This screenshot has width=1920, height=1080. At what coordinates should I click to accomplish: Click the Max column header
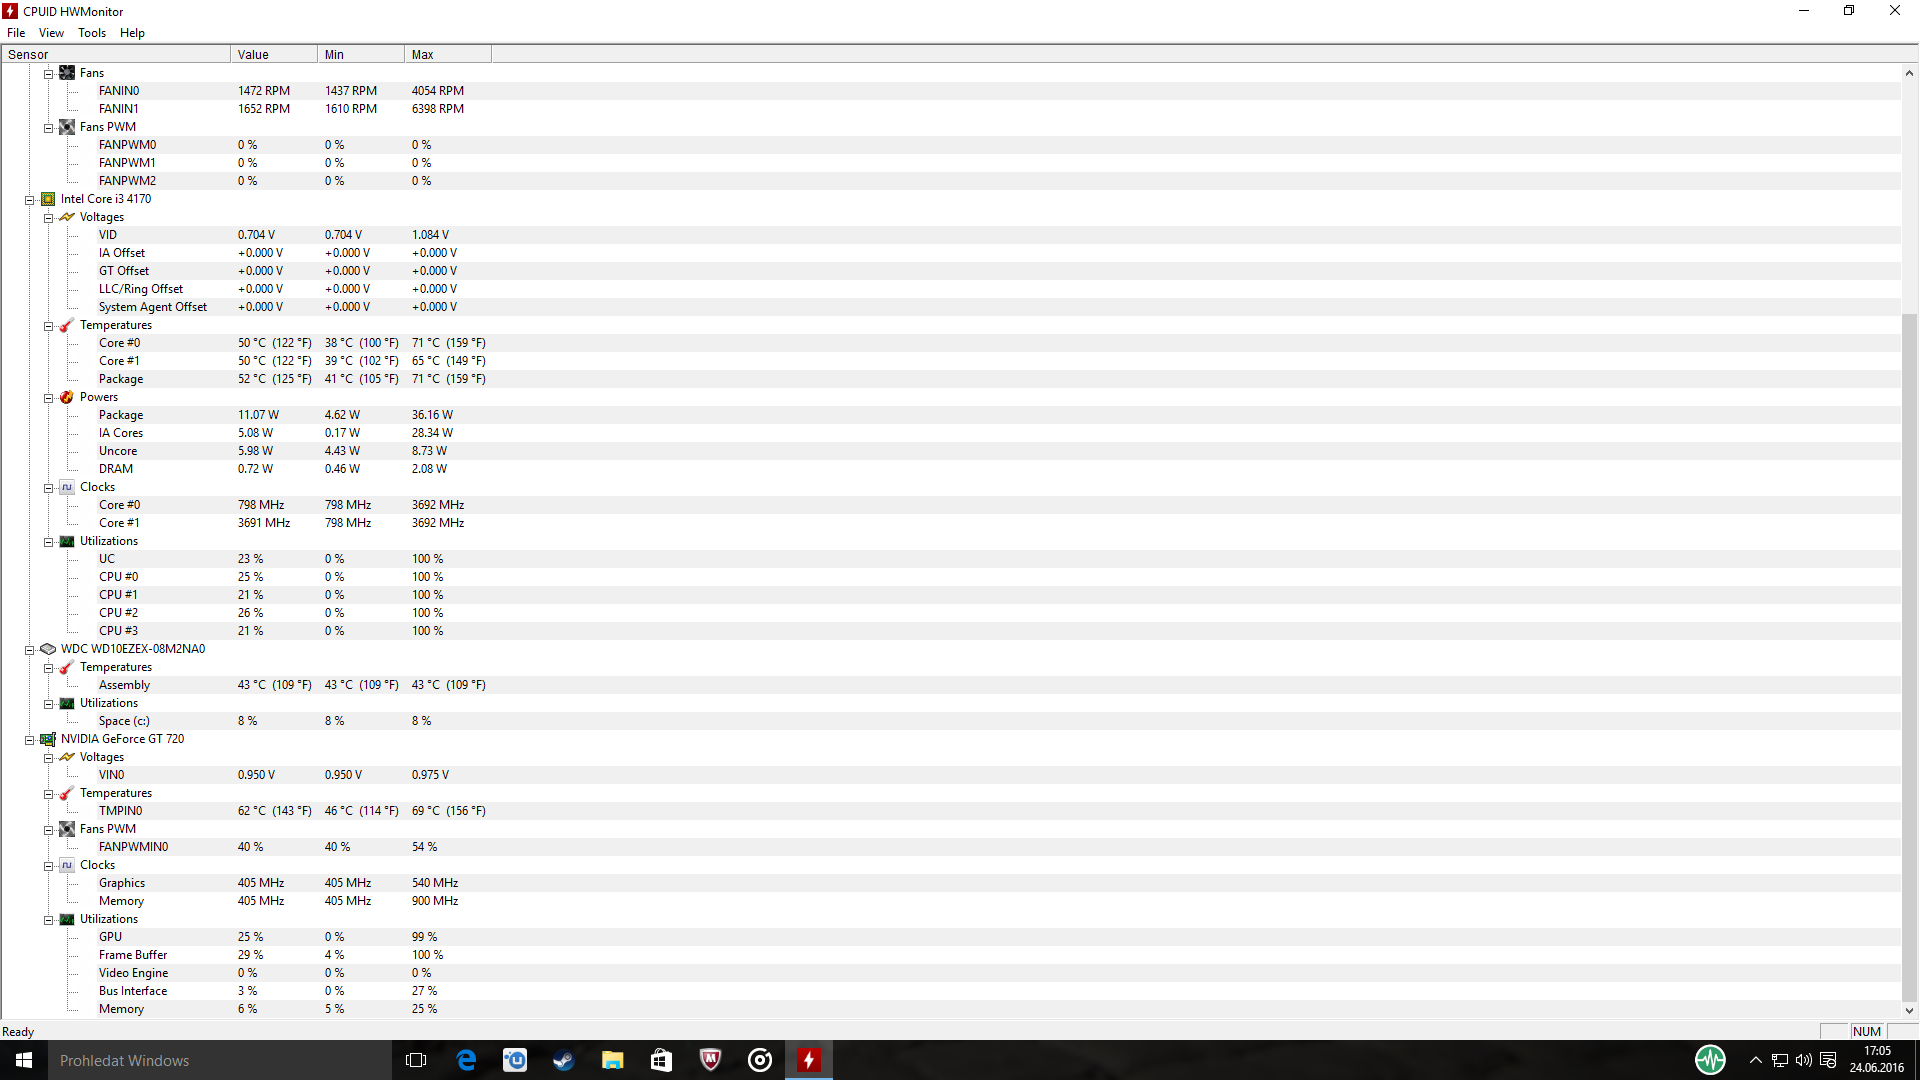point(448,55)
